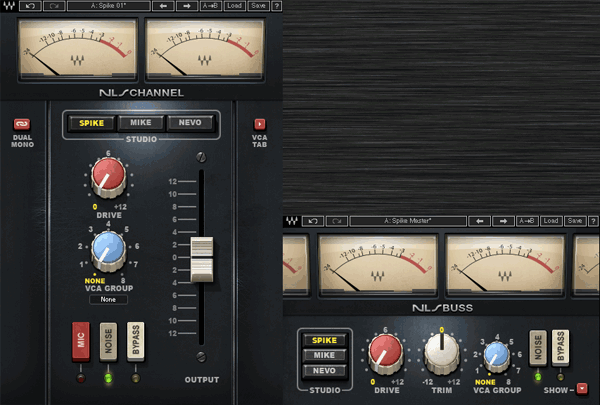Select SPIKE studio in NLS Channel
Image resolution: width=600 pixels, height=405 pixels.
coord(91,123)
